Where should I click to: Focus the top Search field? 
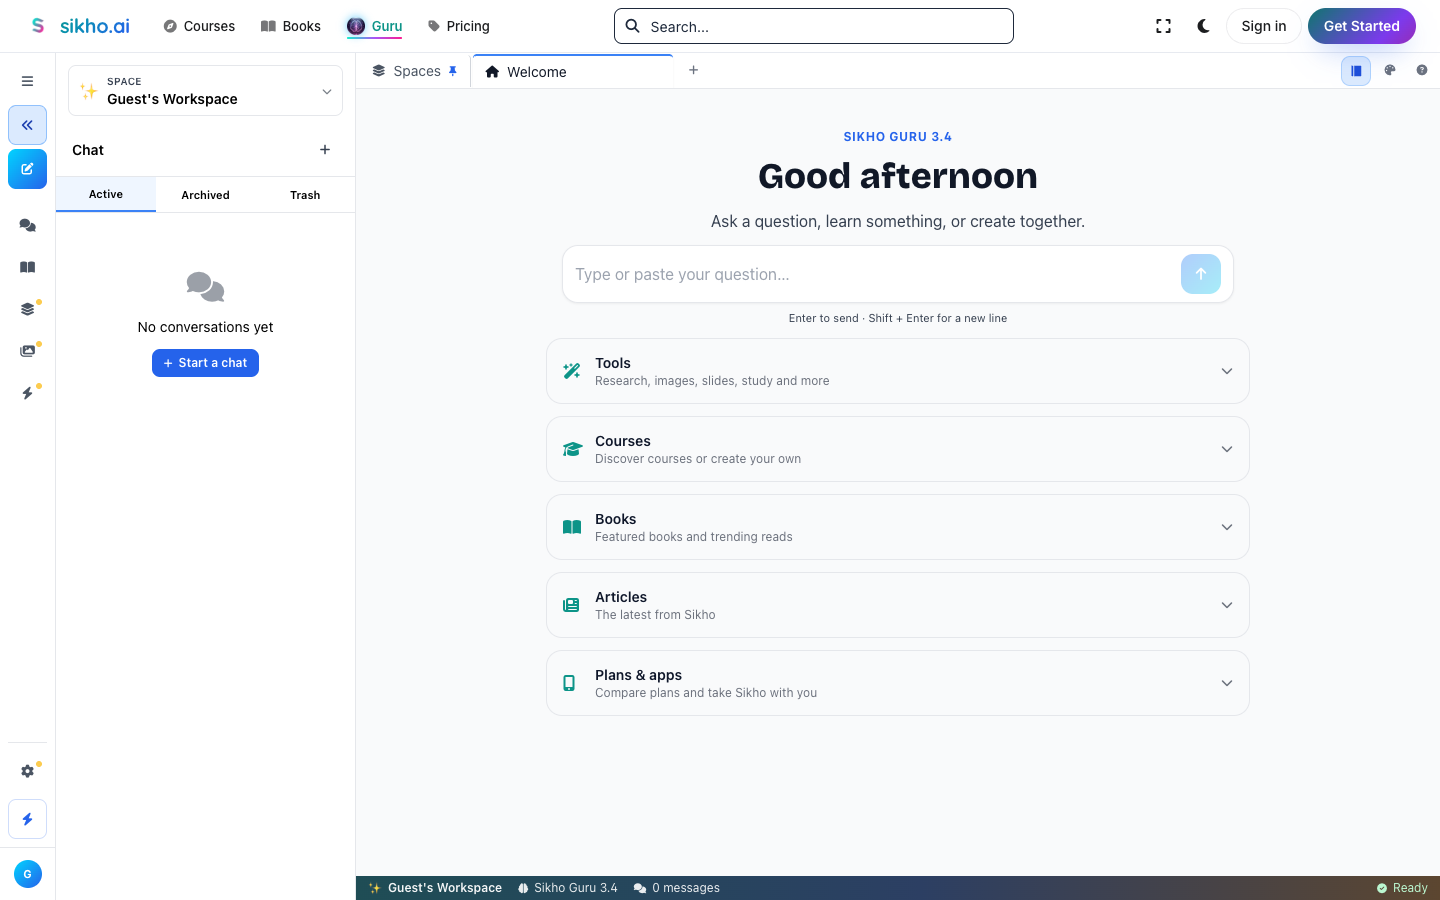814,26
